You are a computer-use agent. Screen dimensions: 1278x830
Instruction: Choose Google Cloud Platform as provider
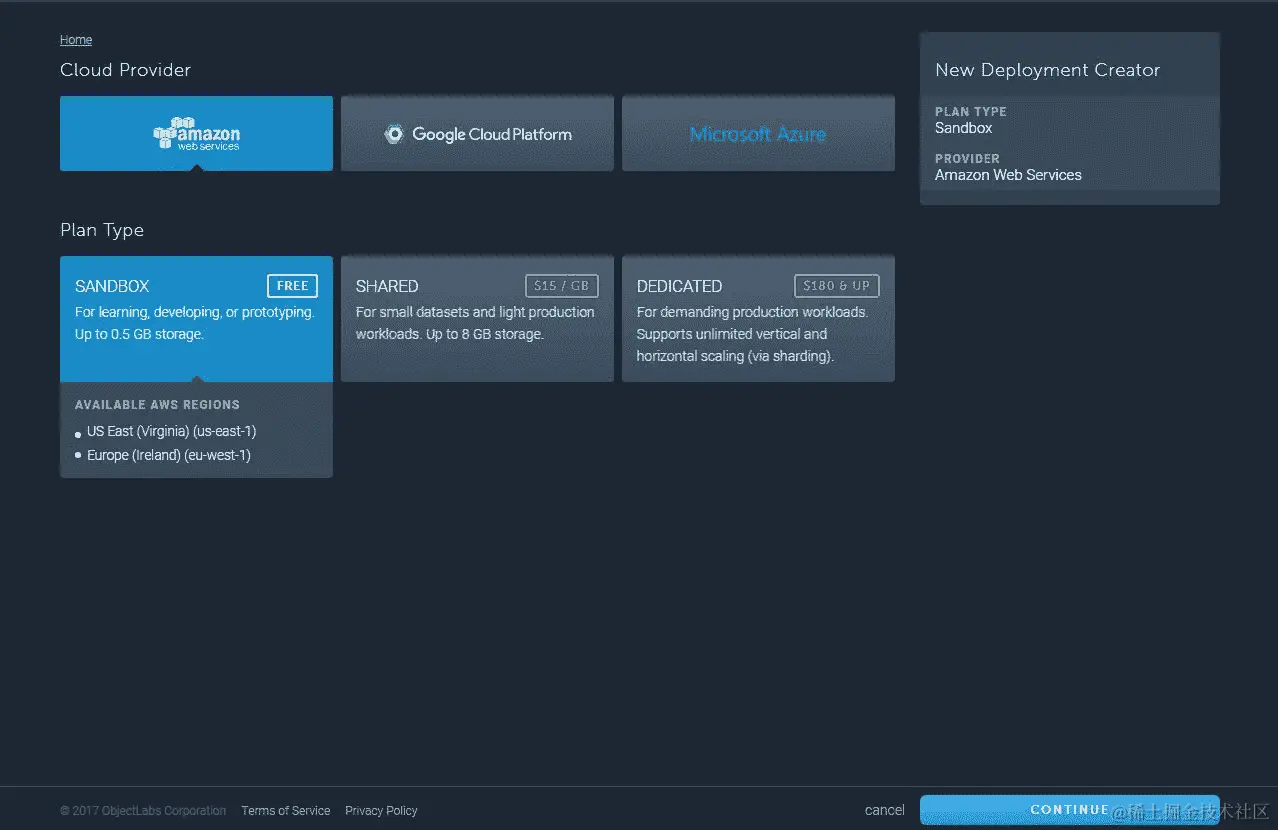click(477, 133)
